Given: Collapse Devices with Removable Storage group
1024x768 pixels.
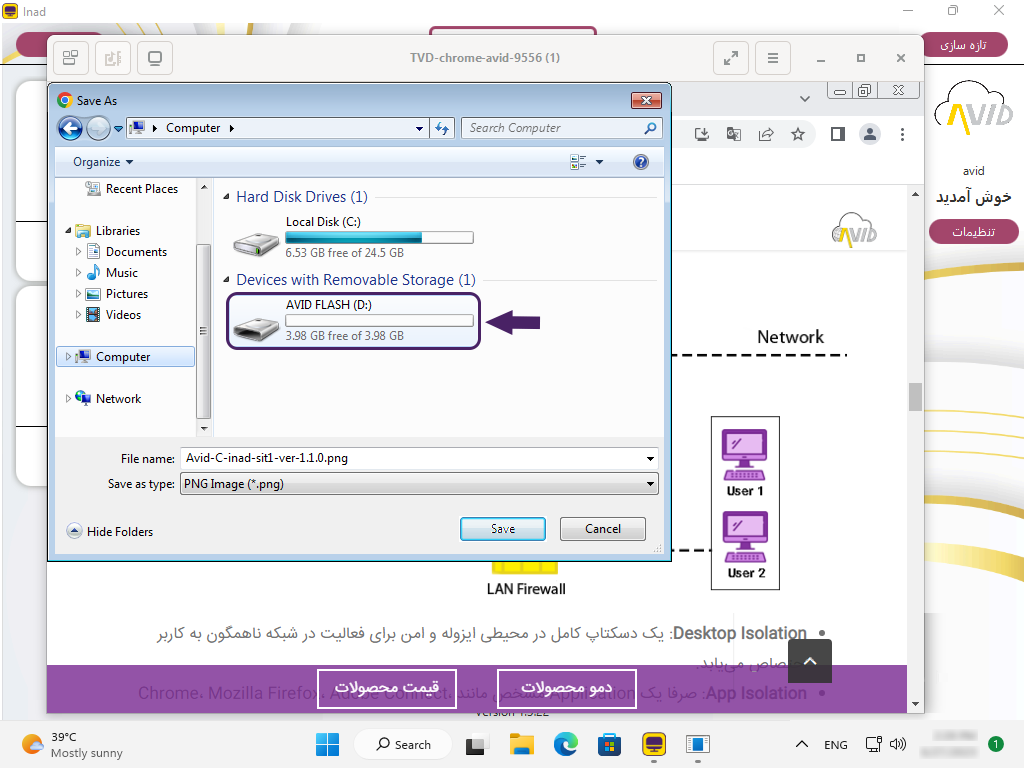Looking at the screenshot, I should click(x=226, y=280).
